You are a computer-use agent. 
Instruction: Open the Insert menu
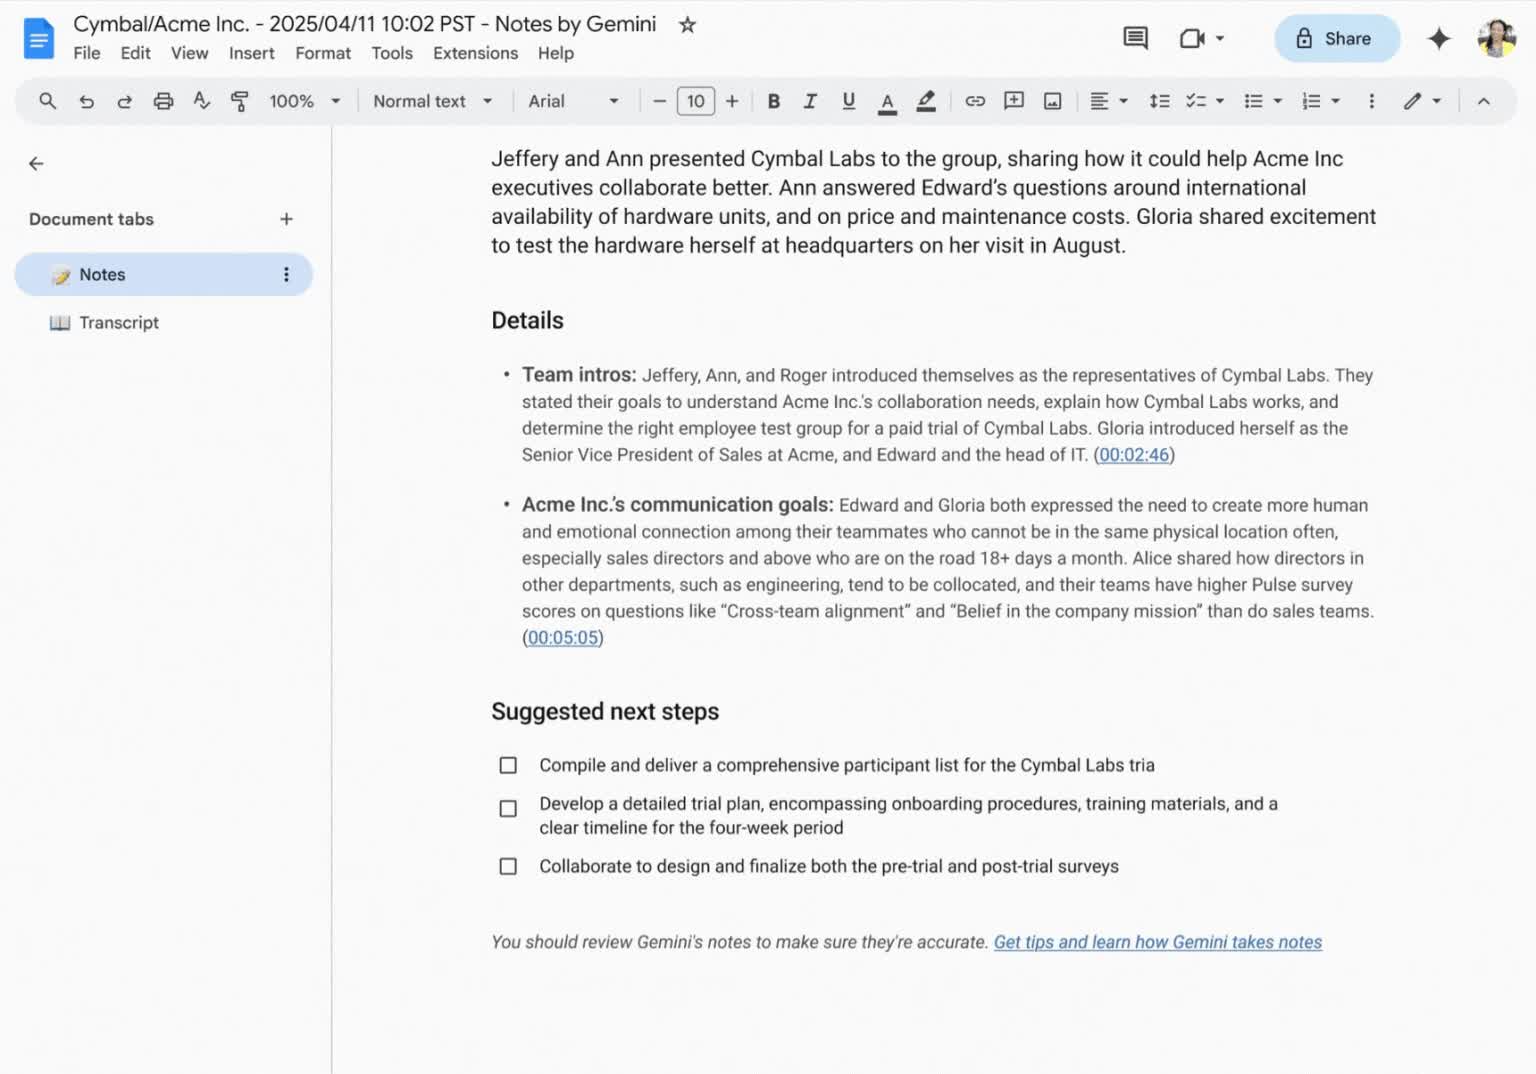coord(251,53)
